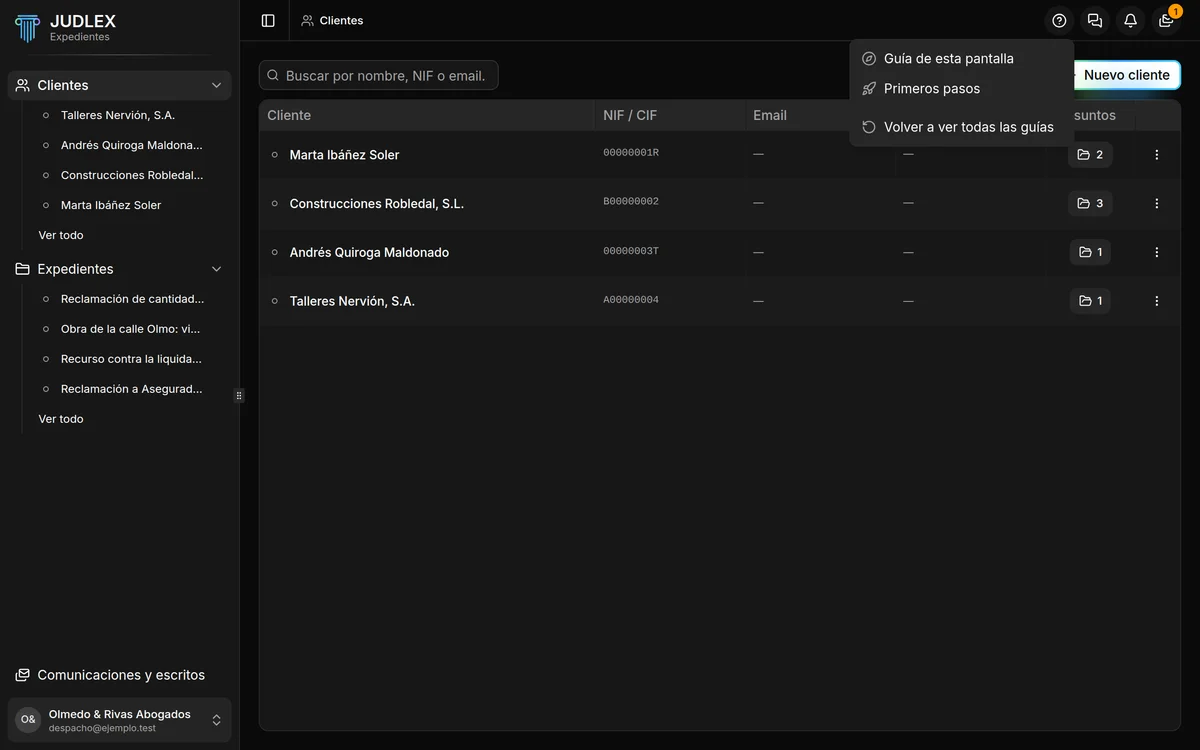Open the Olmedo & Rivas Abogados account switcher

(120, 720)
